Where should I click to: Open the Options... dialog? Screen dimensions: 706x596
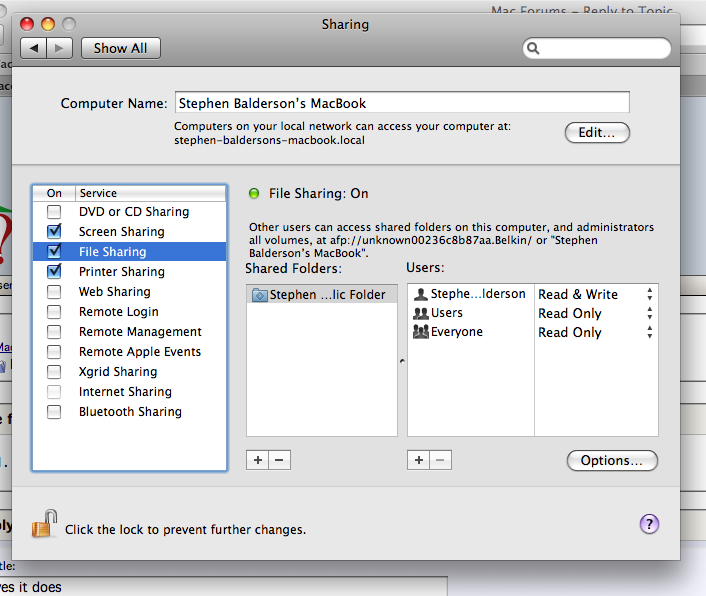click(x=612, y=461)
